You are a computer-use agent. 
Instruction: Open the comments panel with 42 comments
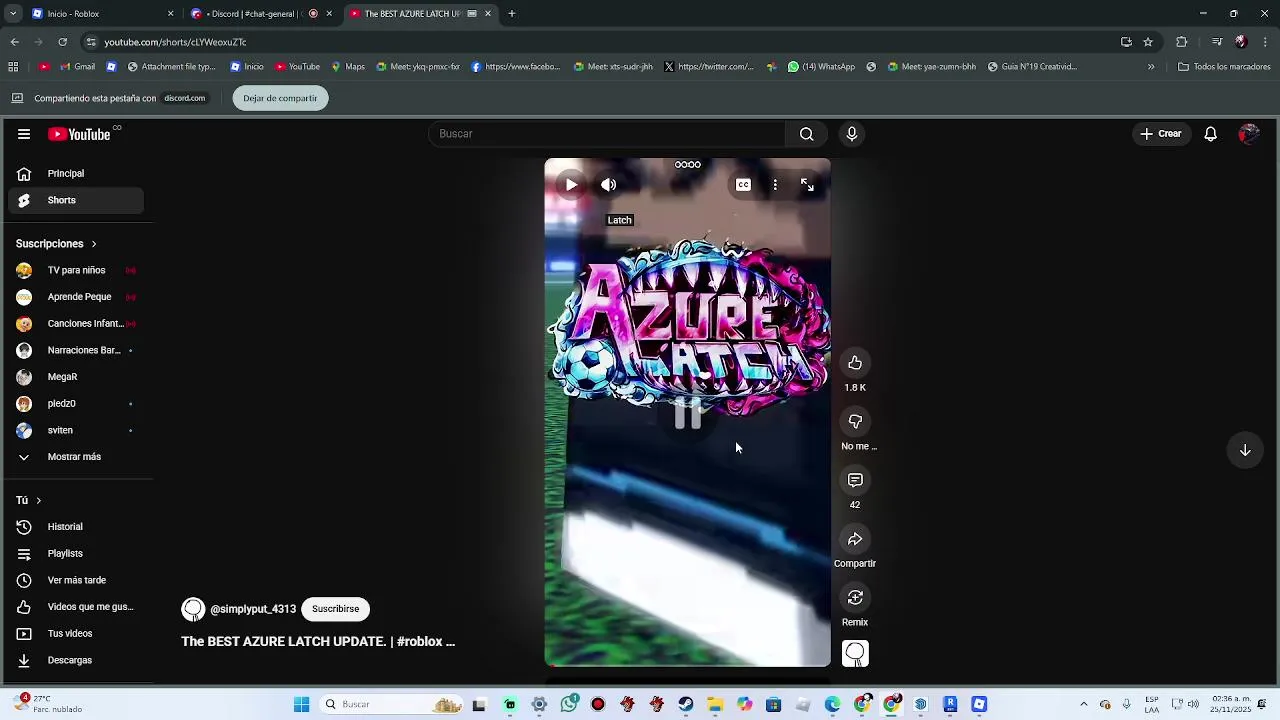pos(855,481)
